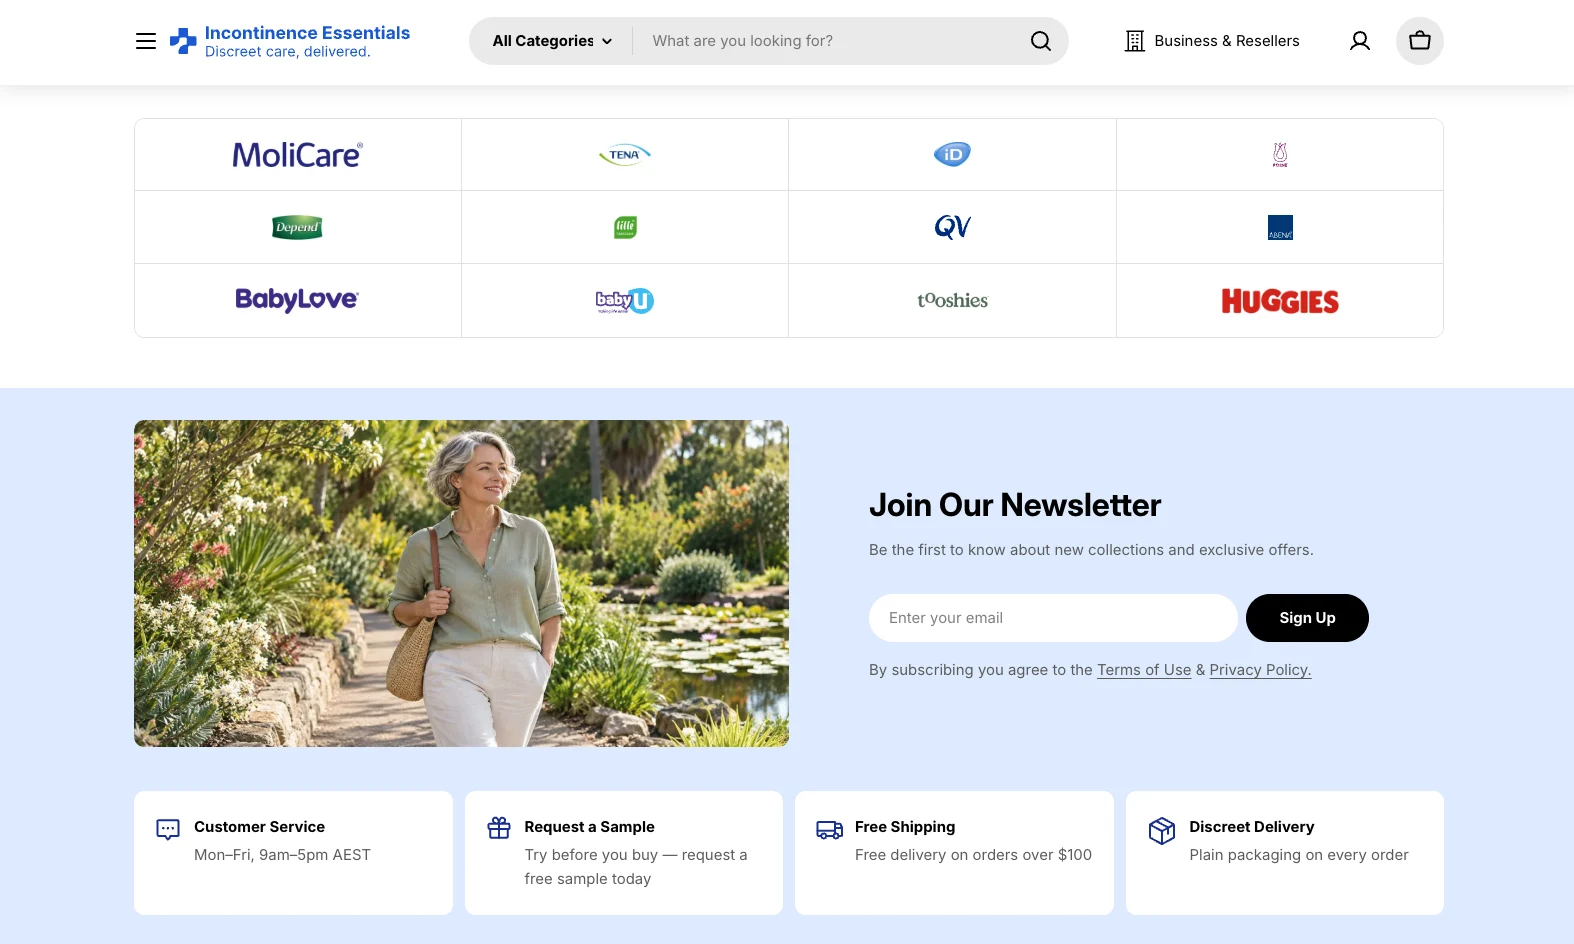Select the pink tulip brand logo
This screenshot has height=944, width=1574.
pos(1280,155)
